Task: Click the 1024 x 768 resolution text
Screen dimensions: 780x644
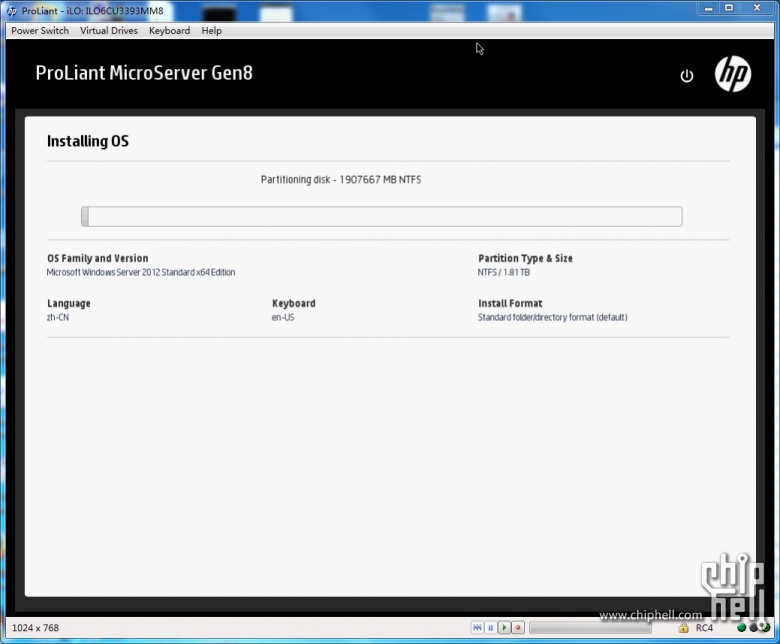Action: click(35, 628)
